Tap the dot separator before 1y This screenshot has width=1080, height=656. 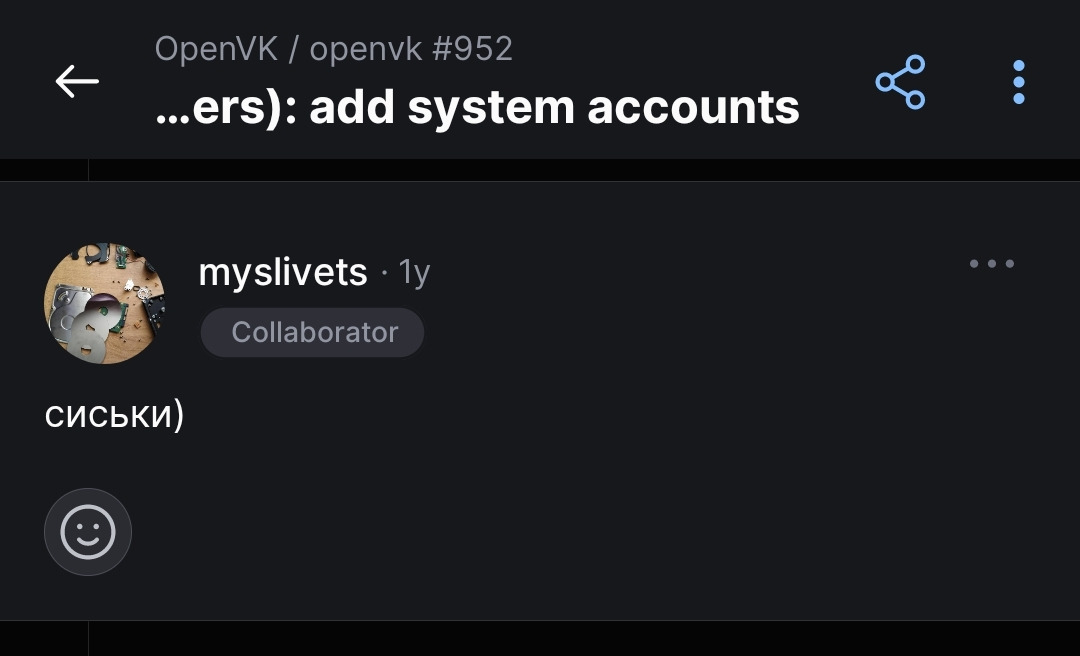[384, 274]
